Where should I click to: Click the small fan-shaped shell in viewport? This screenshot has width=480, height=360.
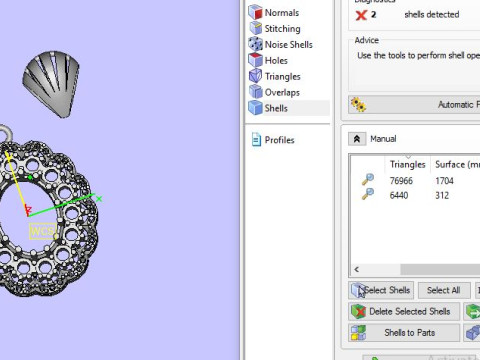pos(52,83)
